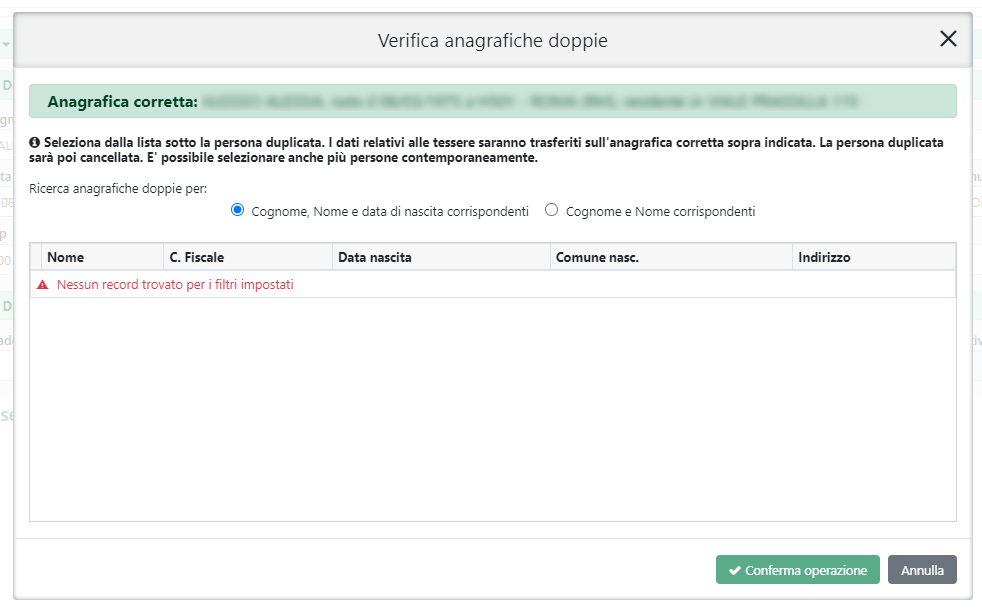This screenshot has height=614, width=982.
Task: Sort the table by Nome column
Action: (66, 257)
